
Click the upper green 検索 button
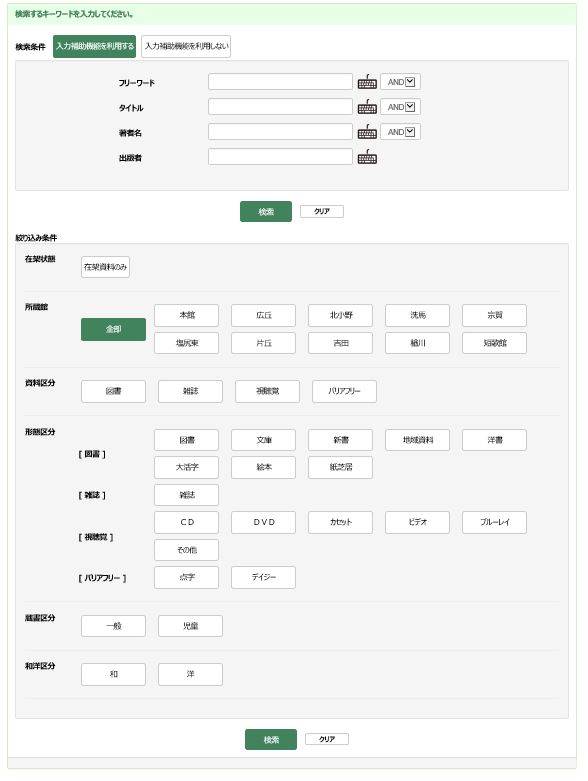pos(266,212)
